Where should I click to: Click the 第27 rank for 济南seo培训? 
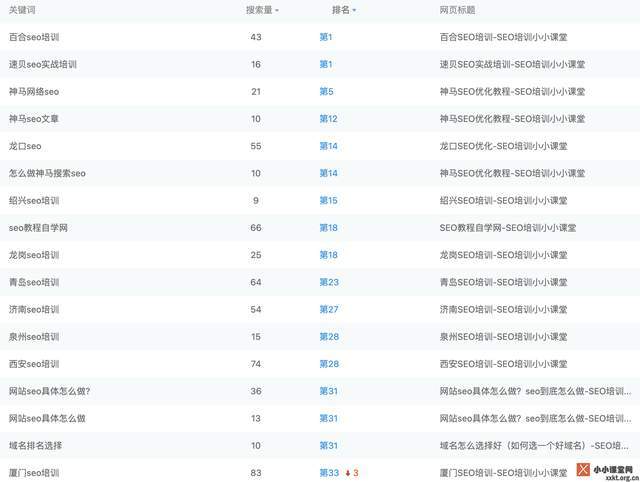[x=329, y=310]
